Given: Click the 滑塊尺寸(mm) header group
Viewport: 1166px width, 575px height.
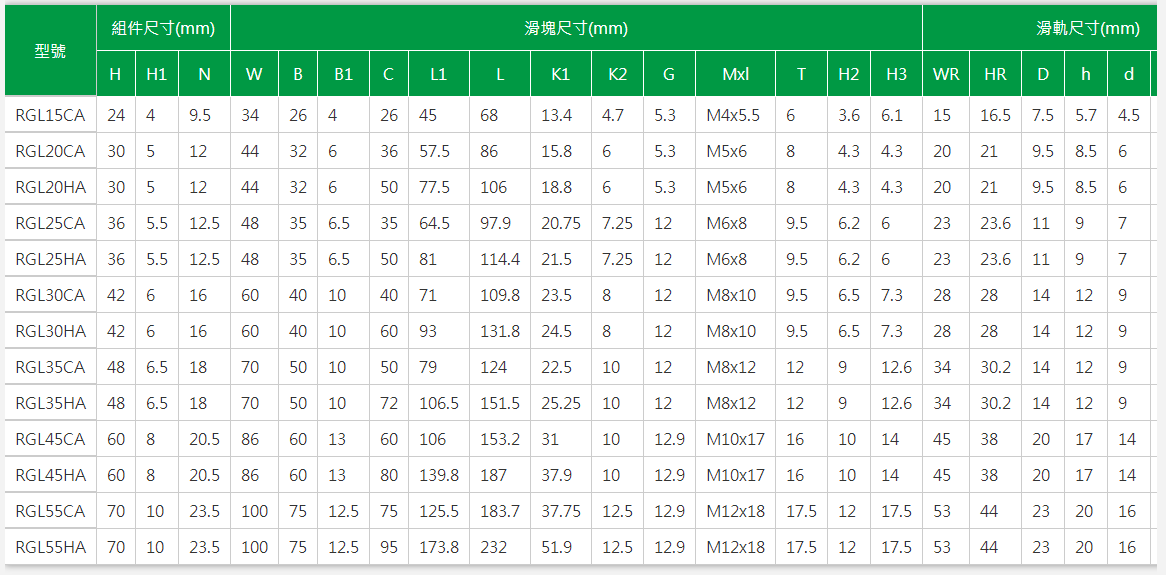Looking at the screenshot, I should [576, 28].
